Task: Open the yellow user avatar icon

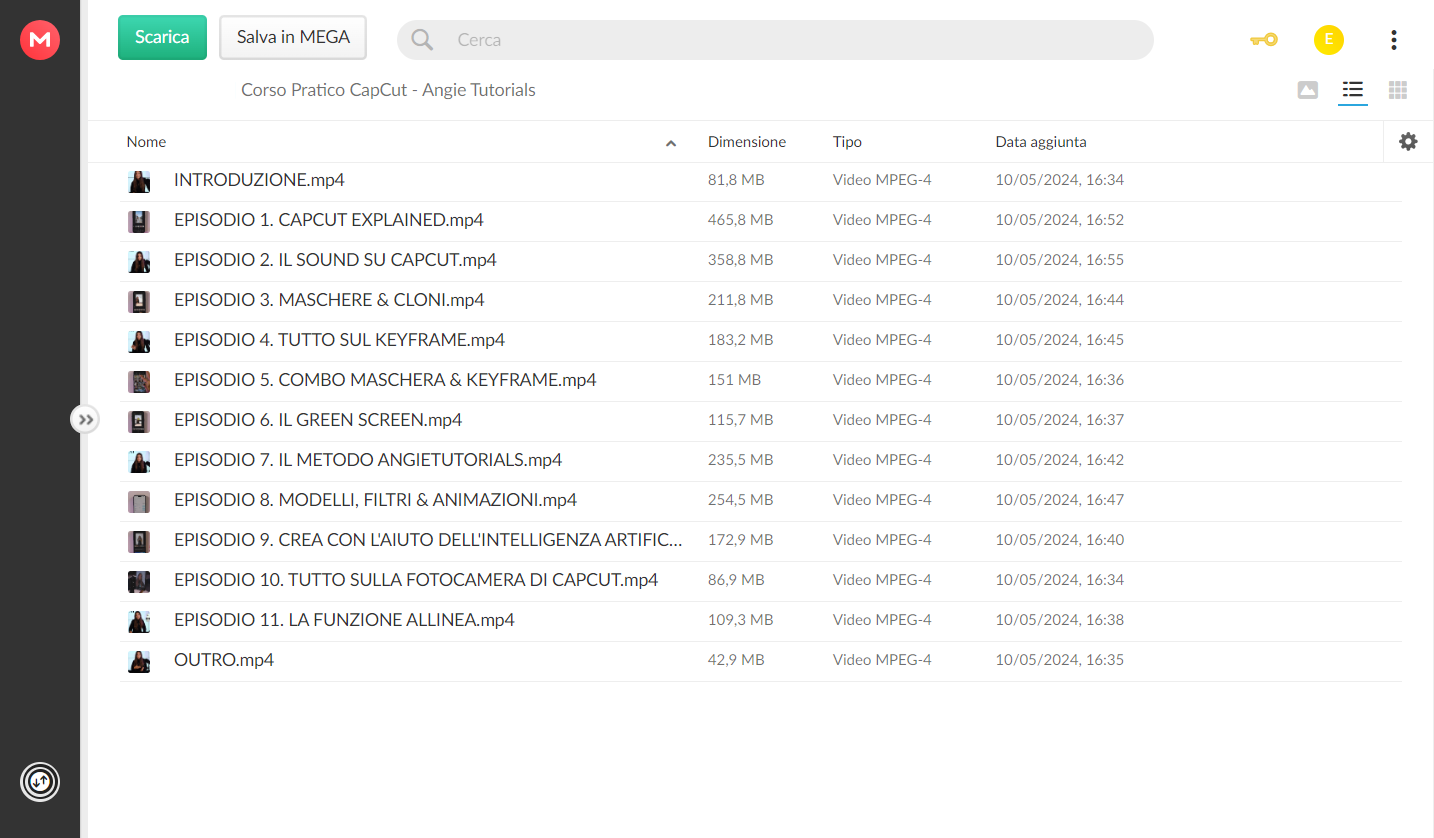Action: pyautogui.click(x=1328, y=40)
